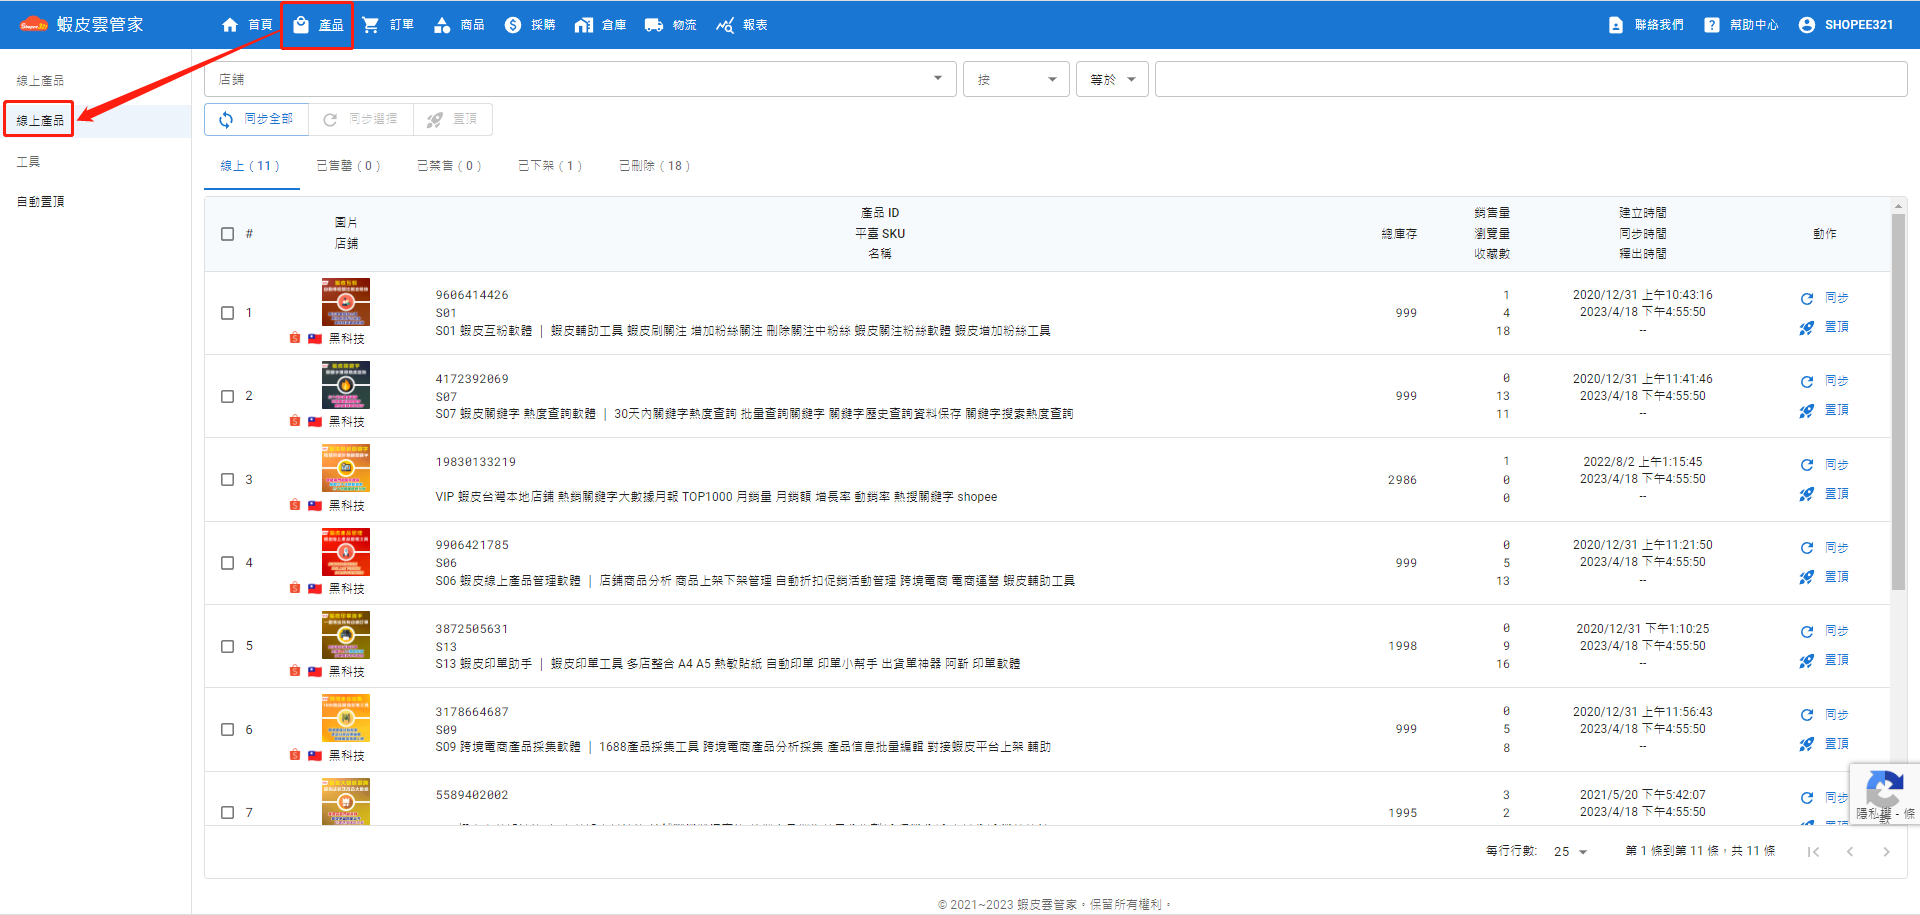Screen dimensions: 1920x915
Task: Open the VIP product 19830133219 thumbnail
Action: click(x=346, y=469)
